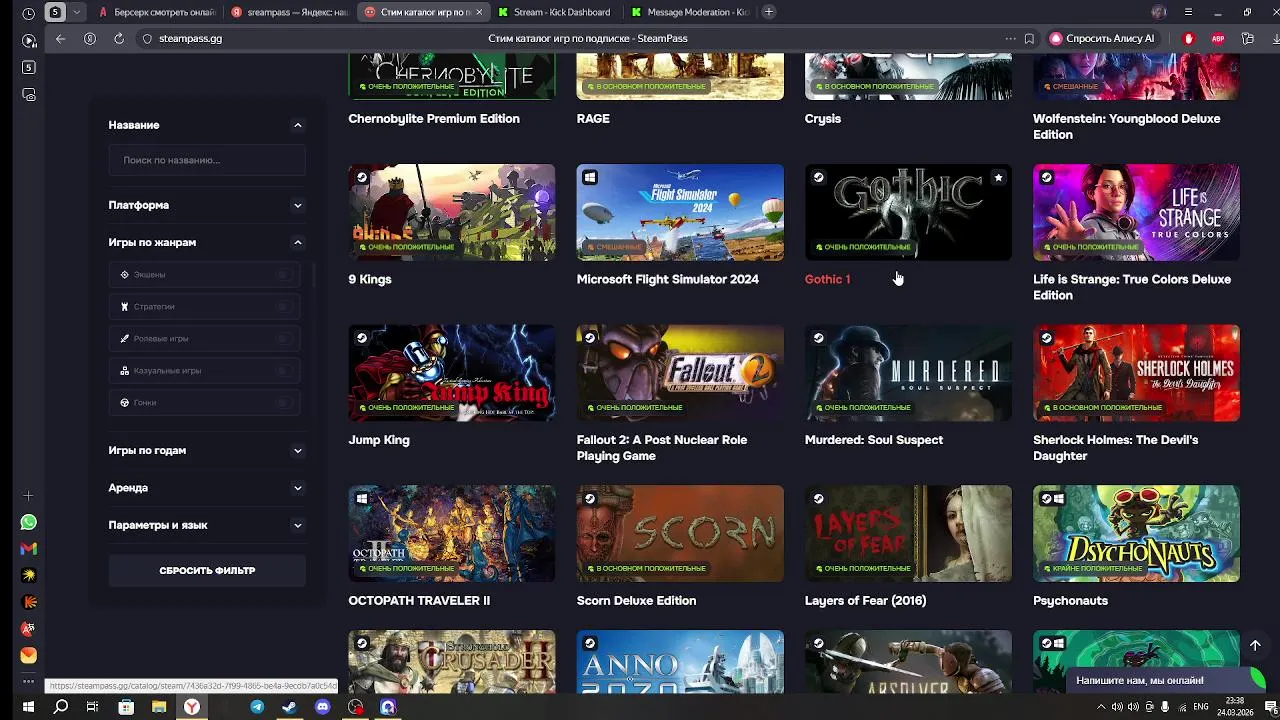This screenshot has height=720, width=1280.
Task: Switch to the Берсерк смотреть онлайн tab
Action: pos(157,12)
